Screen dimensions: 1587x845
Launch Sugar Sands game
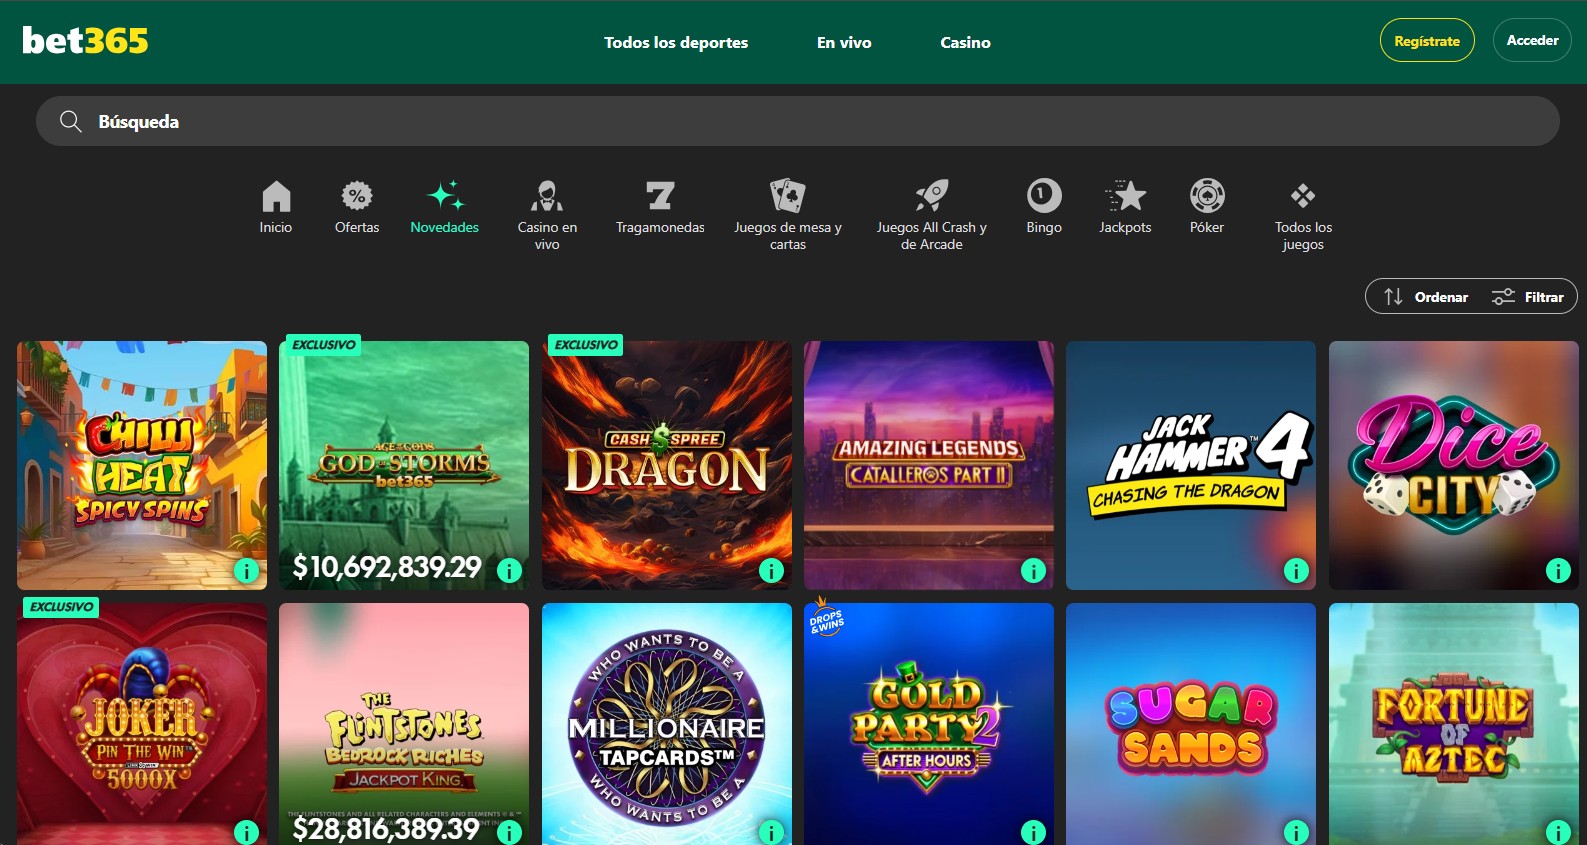1191,724
